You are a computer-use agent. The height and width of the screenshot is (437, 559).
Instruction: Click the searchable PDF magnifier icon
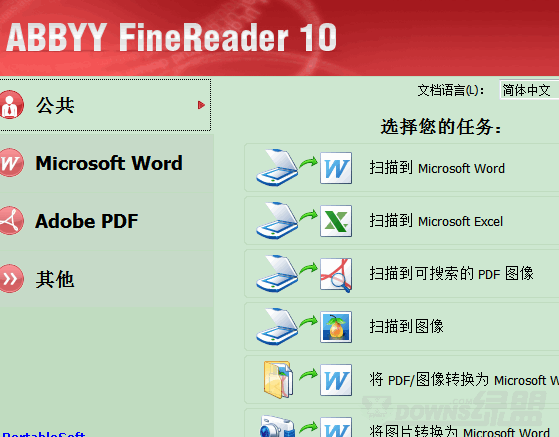tap(336, 274)
